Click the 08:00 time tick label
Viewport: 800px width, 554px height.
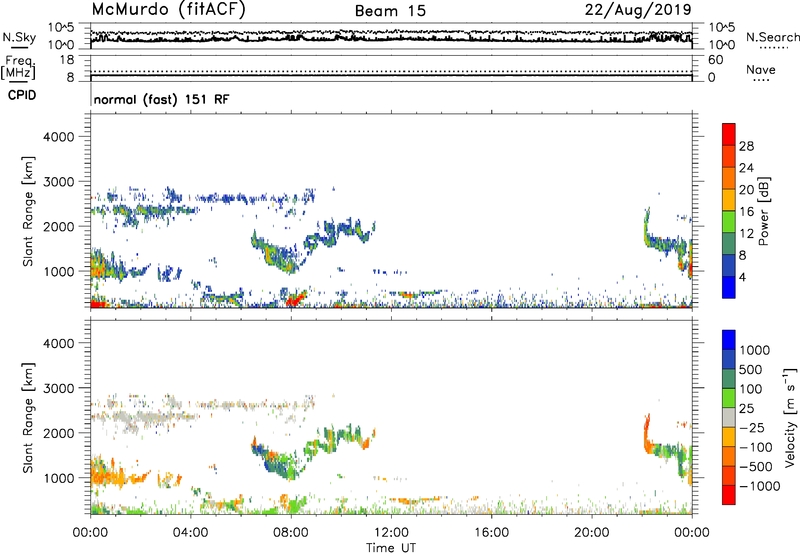pos(291,533)
